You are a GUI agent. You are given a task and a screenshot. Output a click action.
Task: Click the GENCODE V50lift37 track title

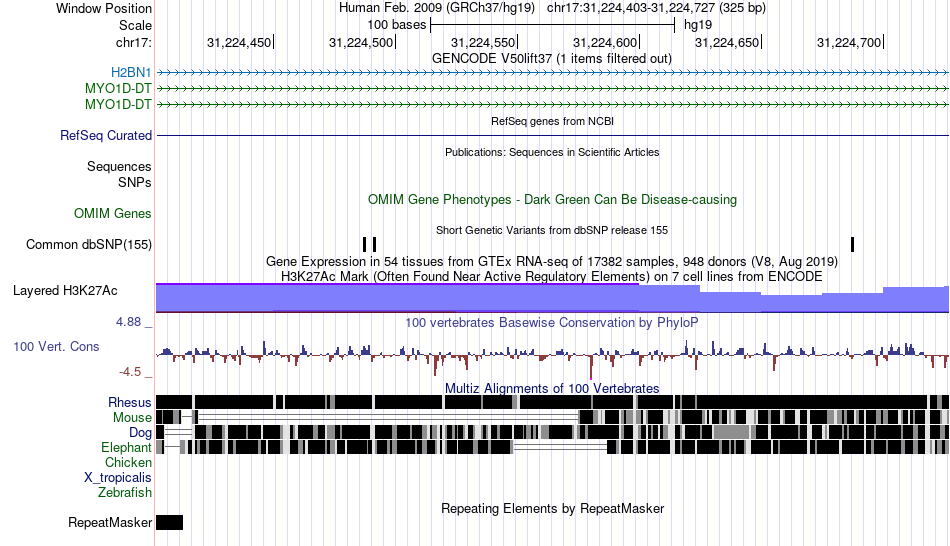pyautogui.click(x=552, y=59)
